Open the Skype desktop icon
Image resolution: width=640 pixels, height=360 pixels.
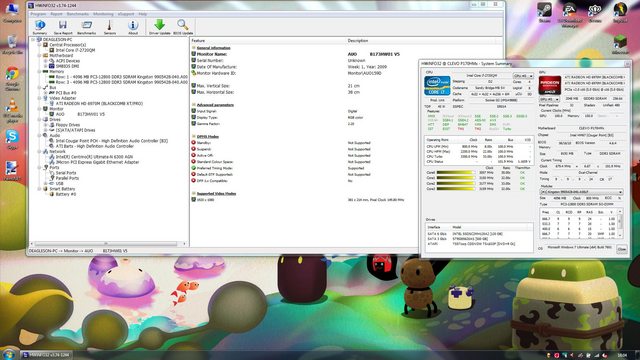click(12, 136)
